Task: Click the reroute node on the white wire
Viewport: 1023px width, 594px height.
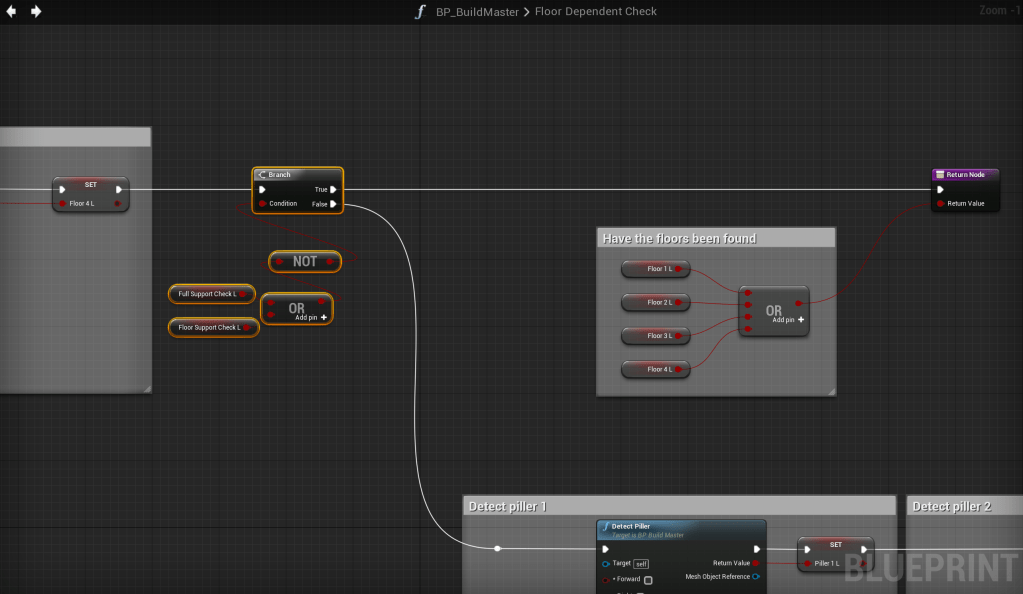Action: pos(497,548)
